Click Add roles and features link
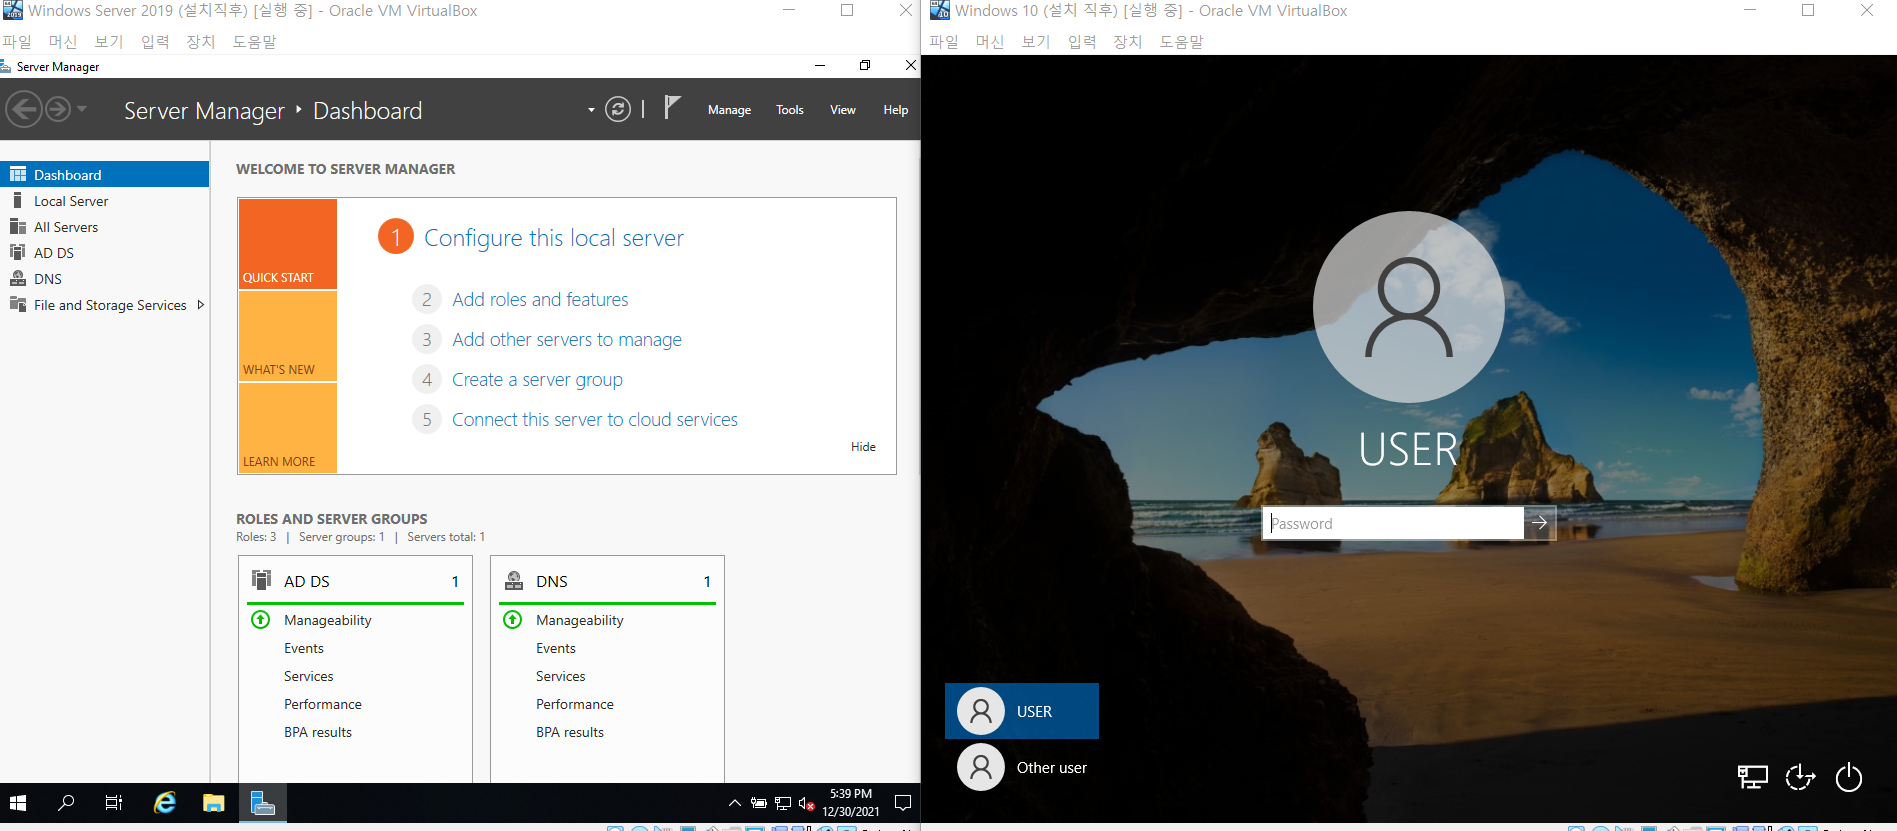The height and width of the screenshot is (831, 1897). point(540,299)
